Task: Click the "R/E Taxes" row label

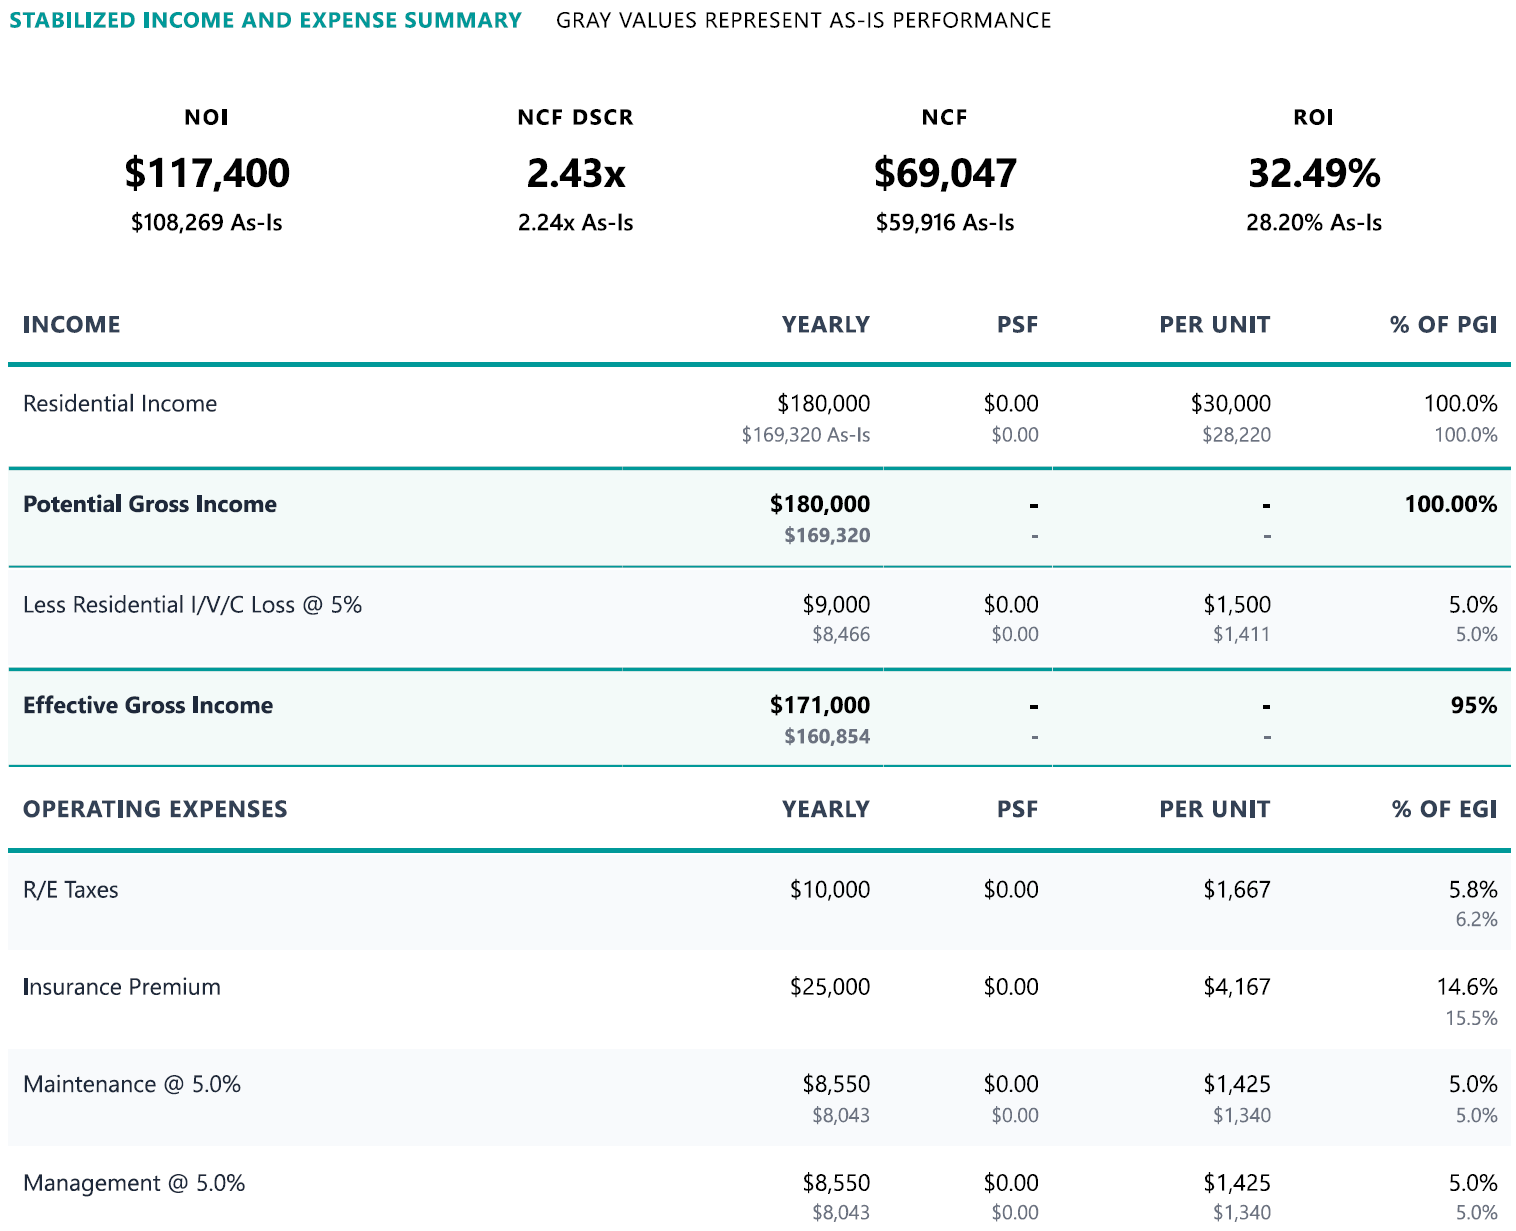Action: [x=71, y=889]
